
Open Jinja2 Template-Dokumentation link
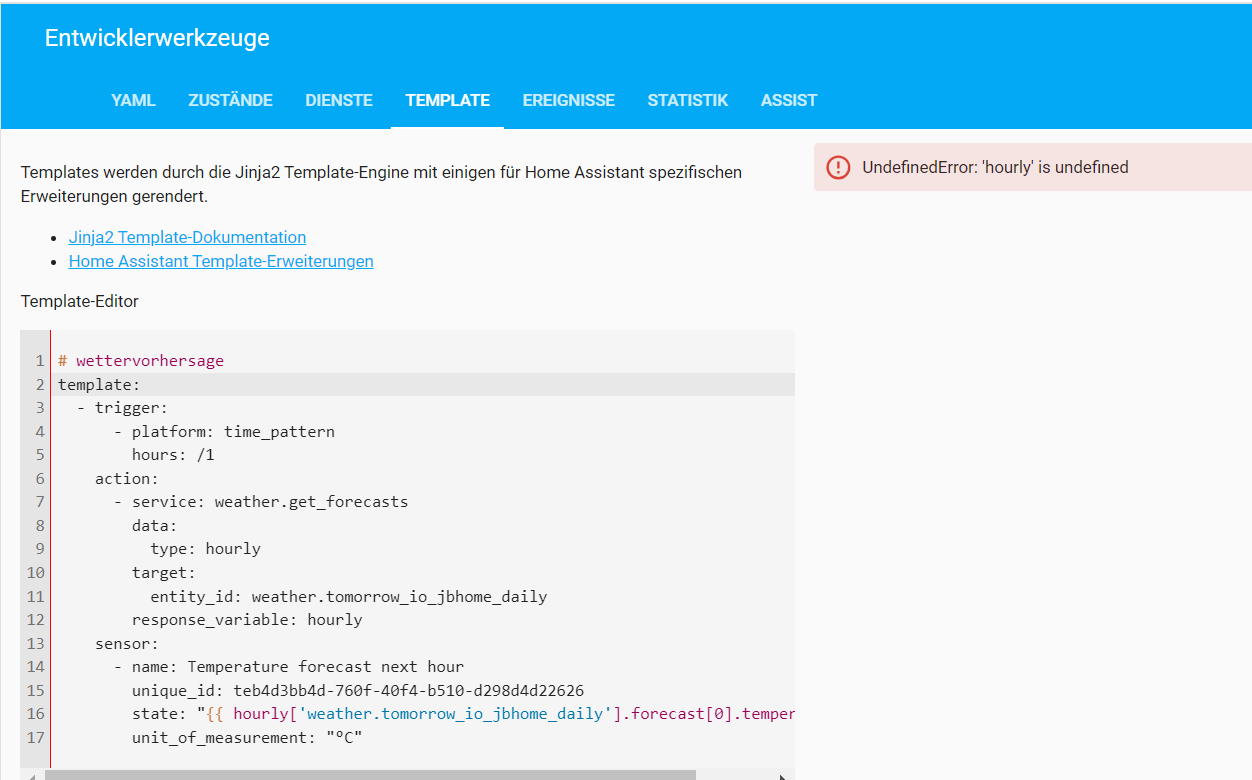point(187,237)
